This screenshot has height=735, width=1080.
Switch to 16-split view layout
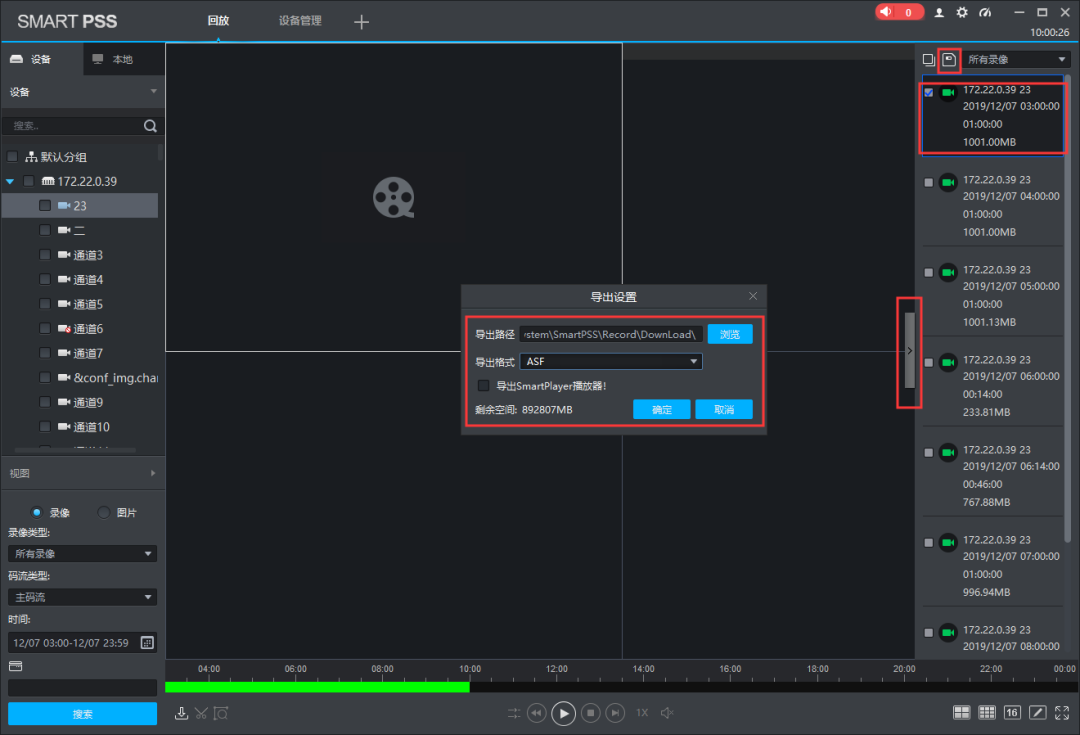1012,712
